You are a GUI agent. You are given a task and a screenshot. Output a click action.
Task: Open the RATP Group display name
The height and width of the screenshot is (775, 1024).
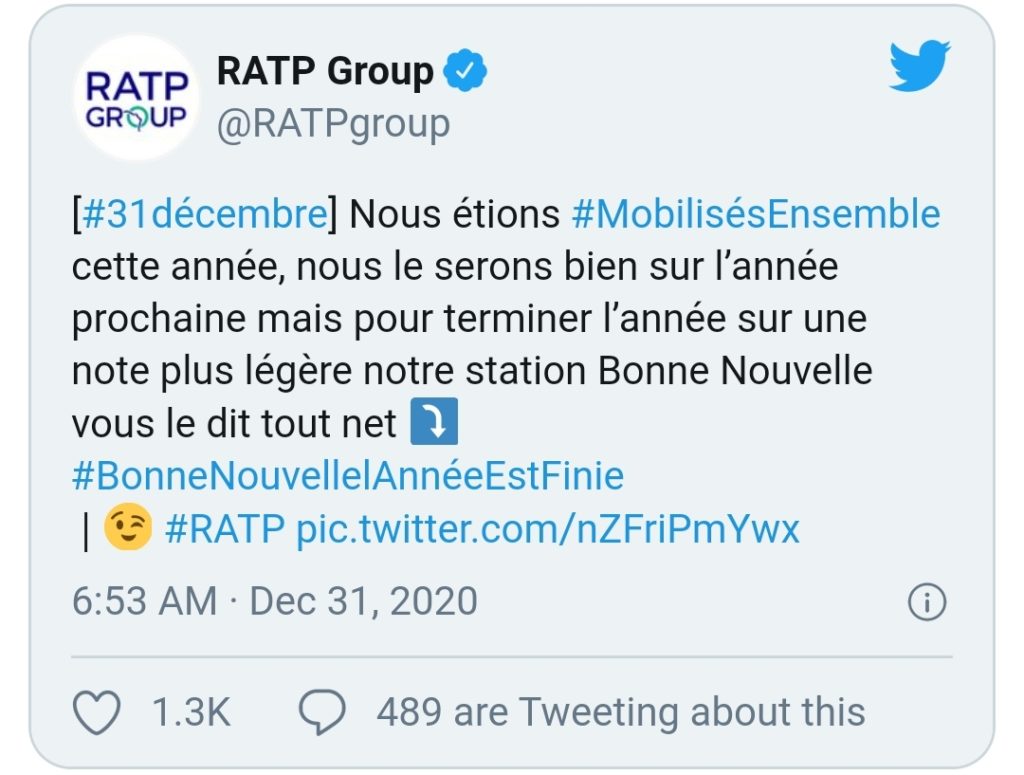coord(325,72)
